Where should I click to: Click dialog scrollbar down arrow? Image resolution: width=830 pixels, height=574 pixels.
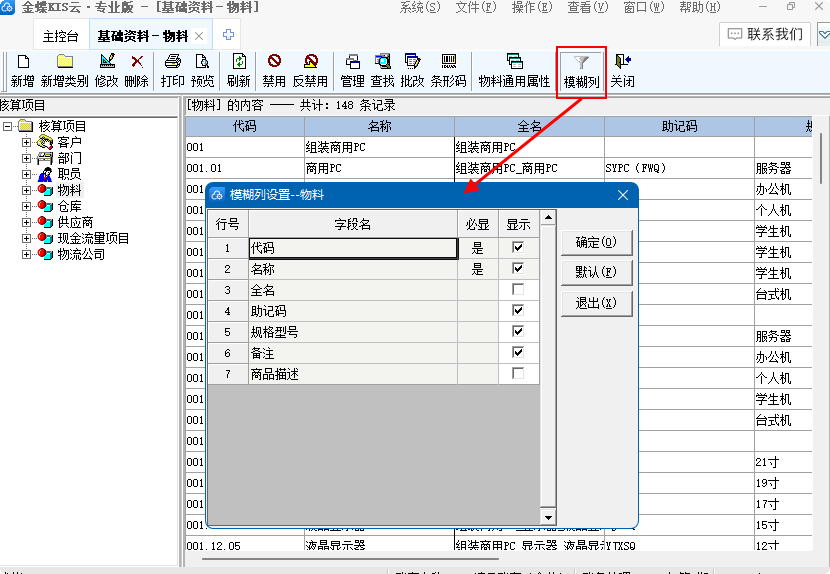[548, 517]
